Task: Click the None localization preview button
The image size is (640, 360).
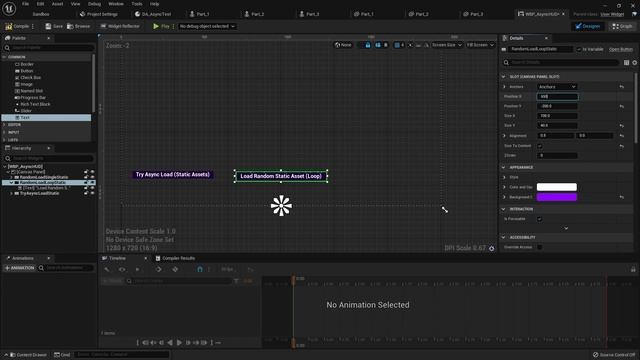Action: click(343, 45)
